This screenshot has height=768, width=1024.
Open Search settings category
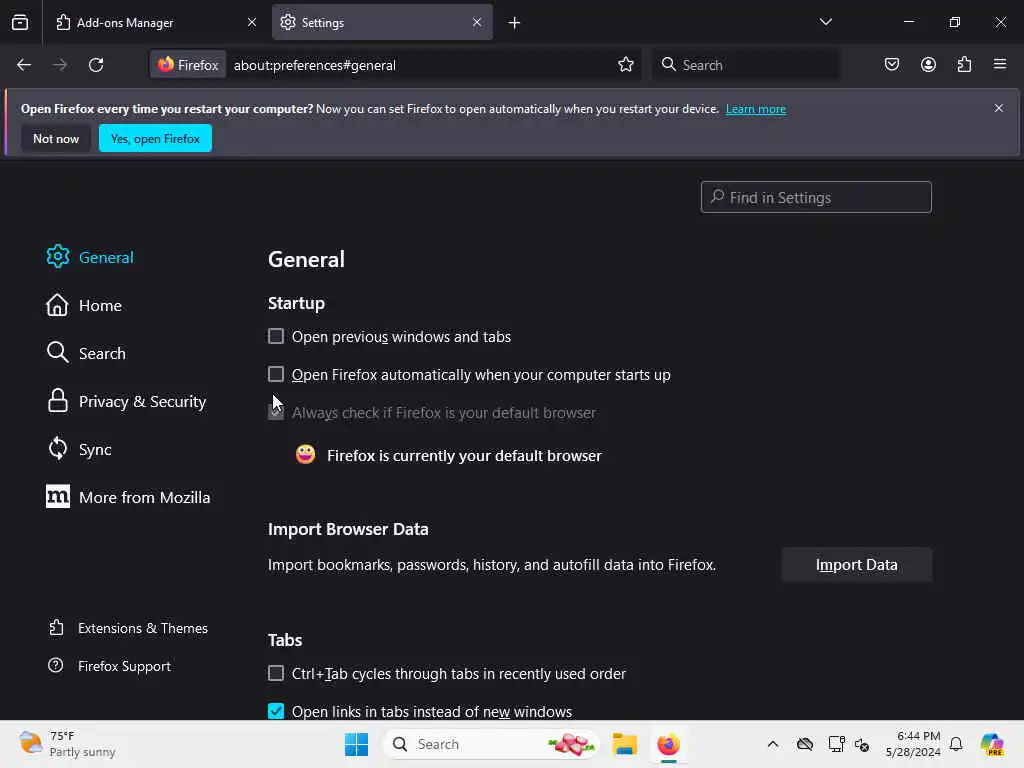[86, 353]
